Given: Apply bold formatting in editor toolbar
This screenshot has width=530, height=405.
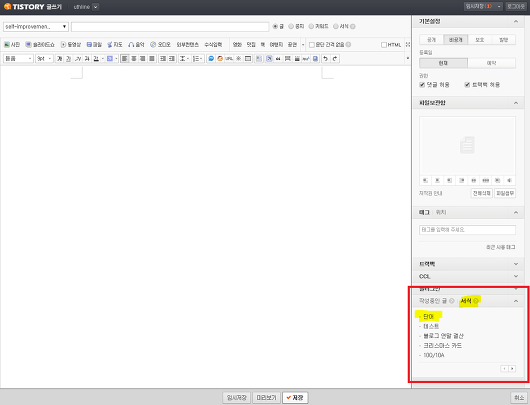Looking at the screenshot, I should (x=59, y=59).
